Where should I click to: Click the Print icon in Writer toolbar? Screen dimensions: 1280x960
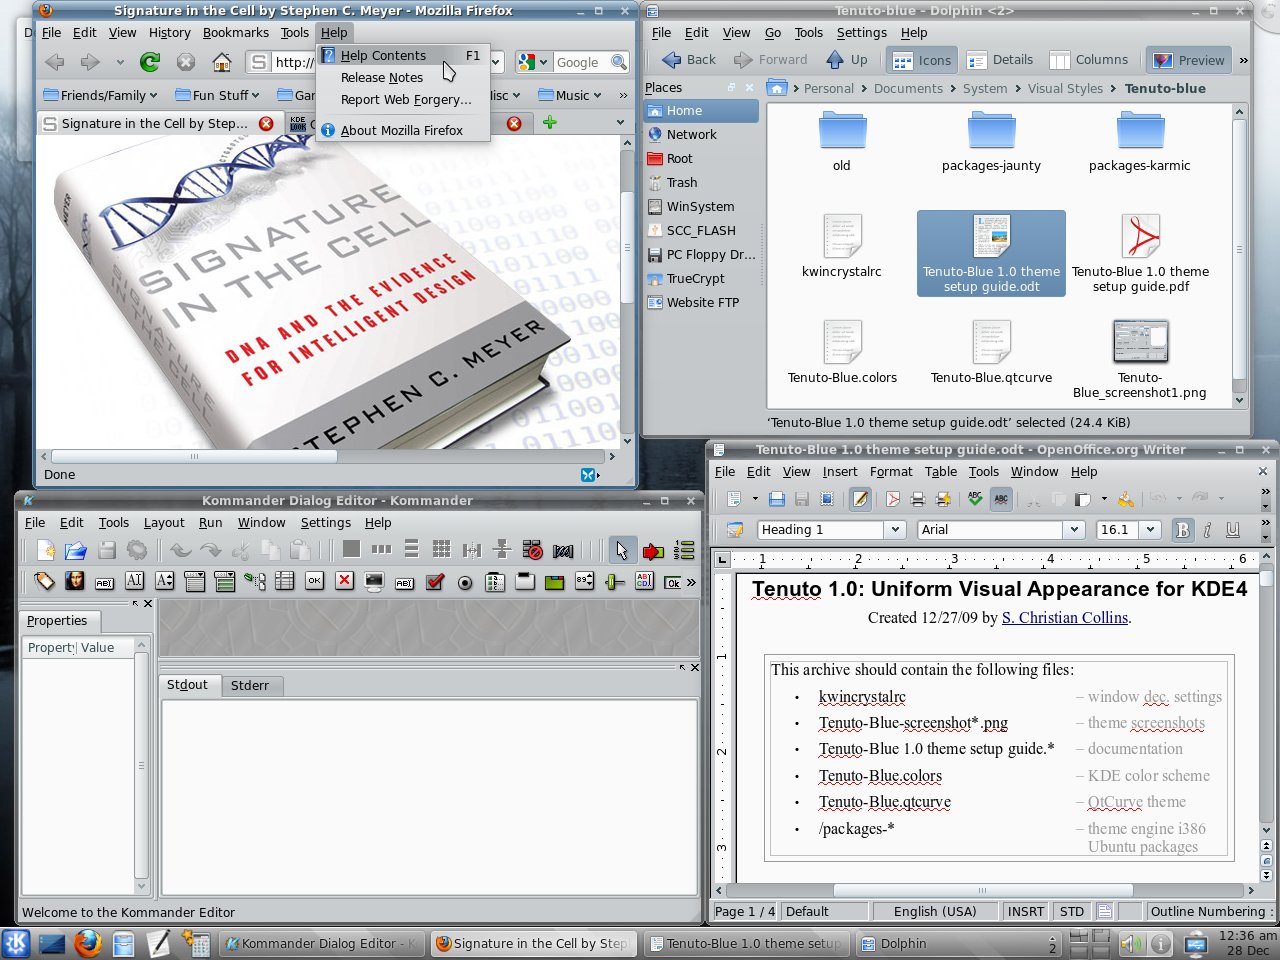click(x=918, y=498)
